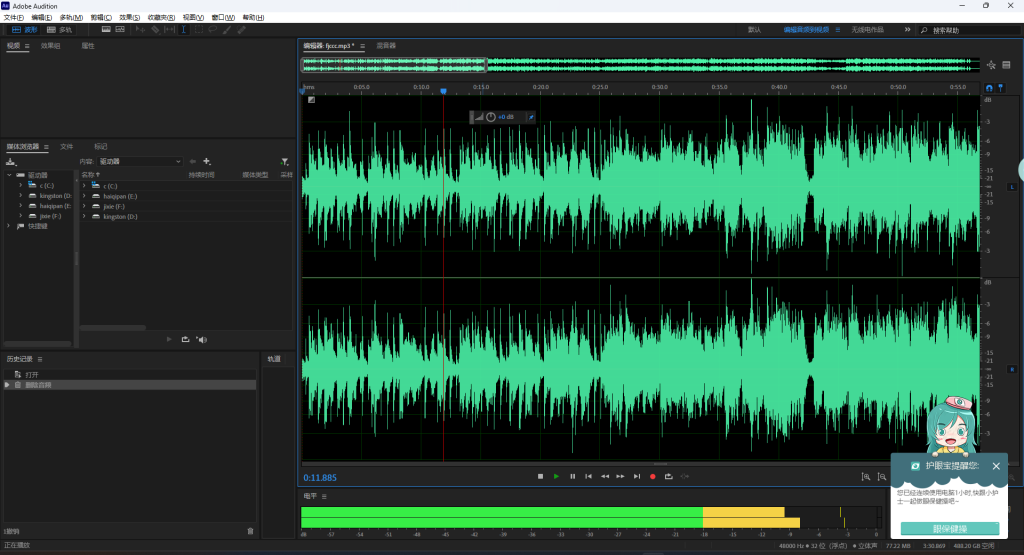Click the zoom in amplitude icon
1024x555 pixels.
pyautogui.click(x=866, y=477)
